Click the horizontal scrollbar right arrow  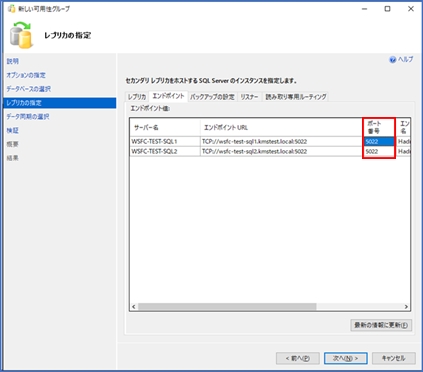pyautogui.click(x=406, y=307)
